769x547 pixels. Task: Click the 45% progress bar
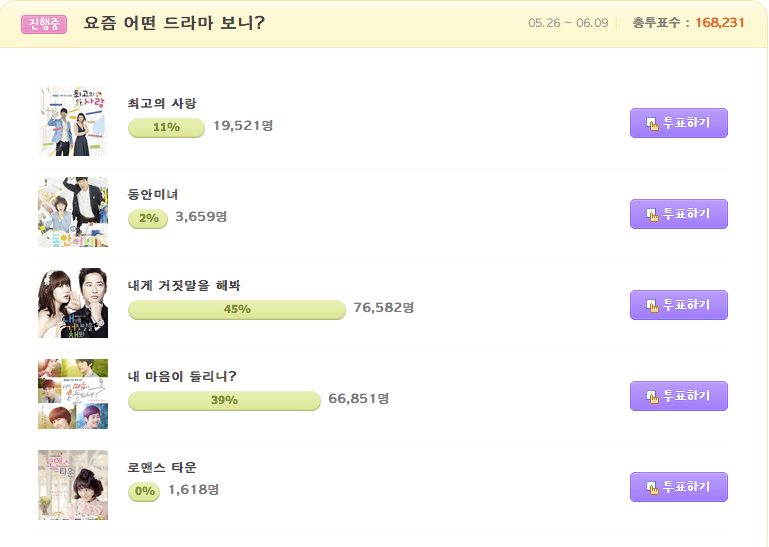click(237, 310)
